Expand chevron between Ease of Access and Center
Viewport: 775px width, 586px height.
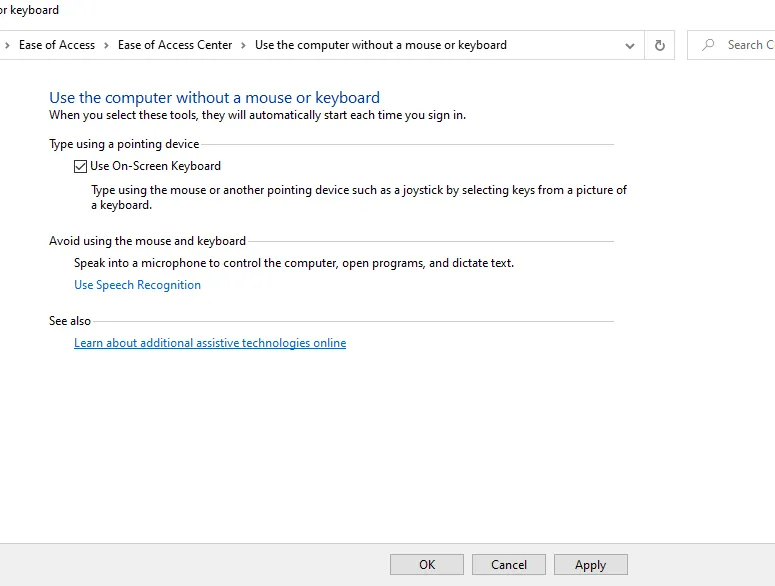107,45
